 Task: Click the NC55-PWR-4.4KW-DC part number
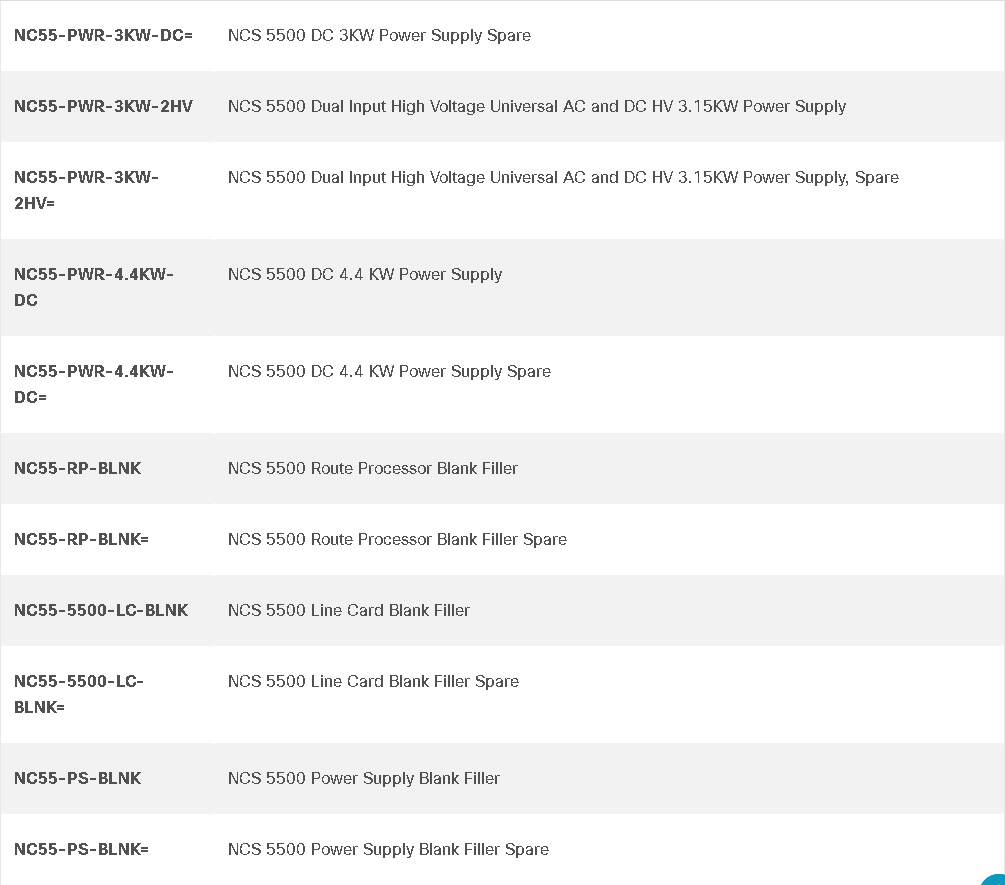(94, 287)
